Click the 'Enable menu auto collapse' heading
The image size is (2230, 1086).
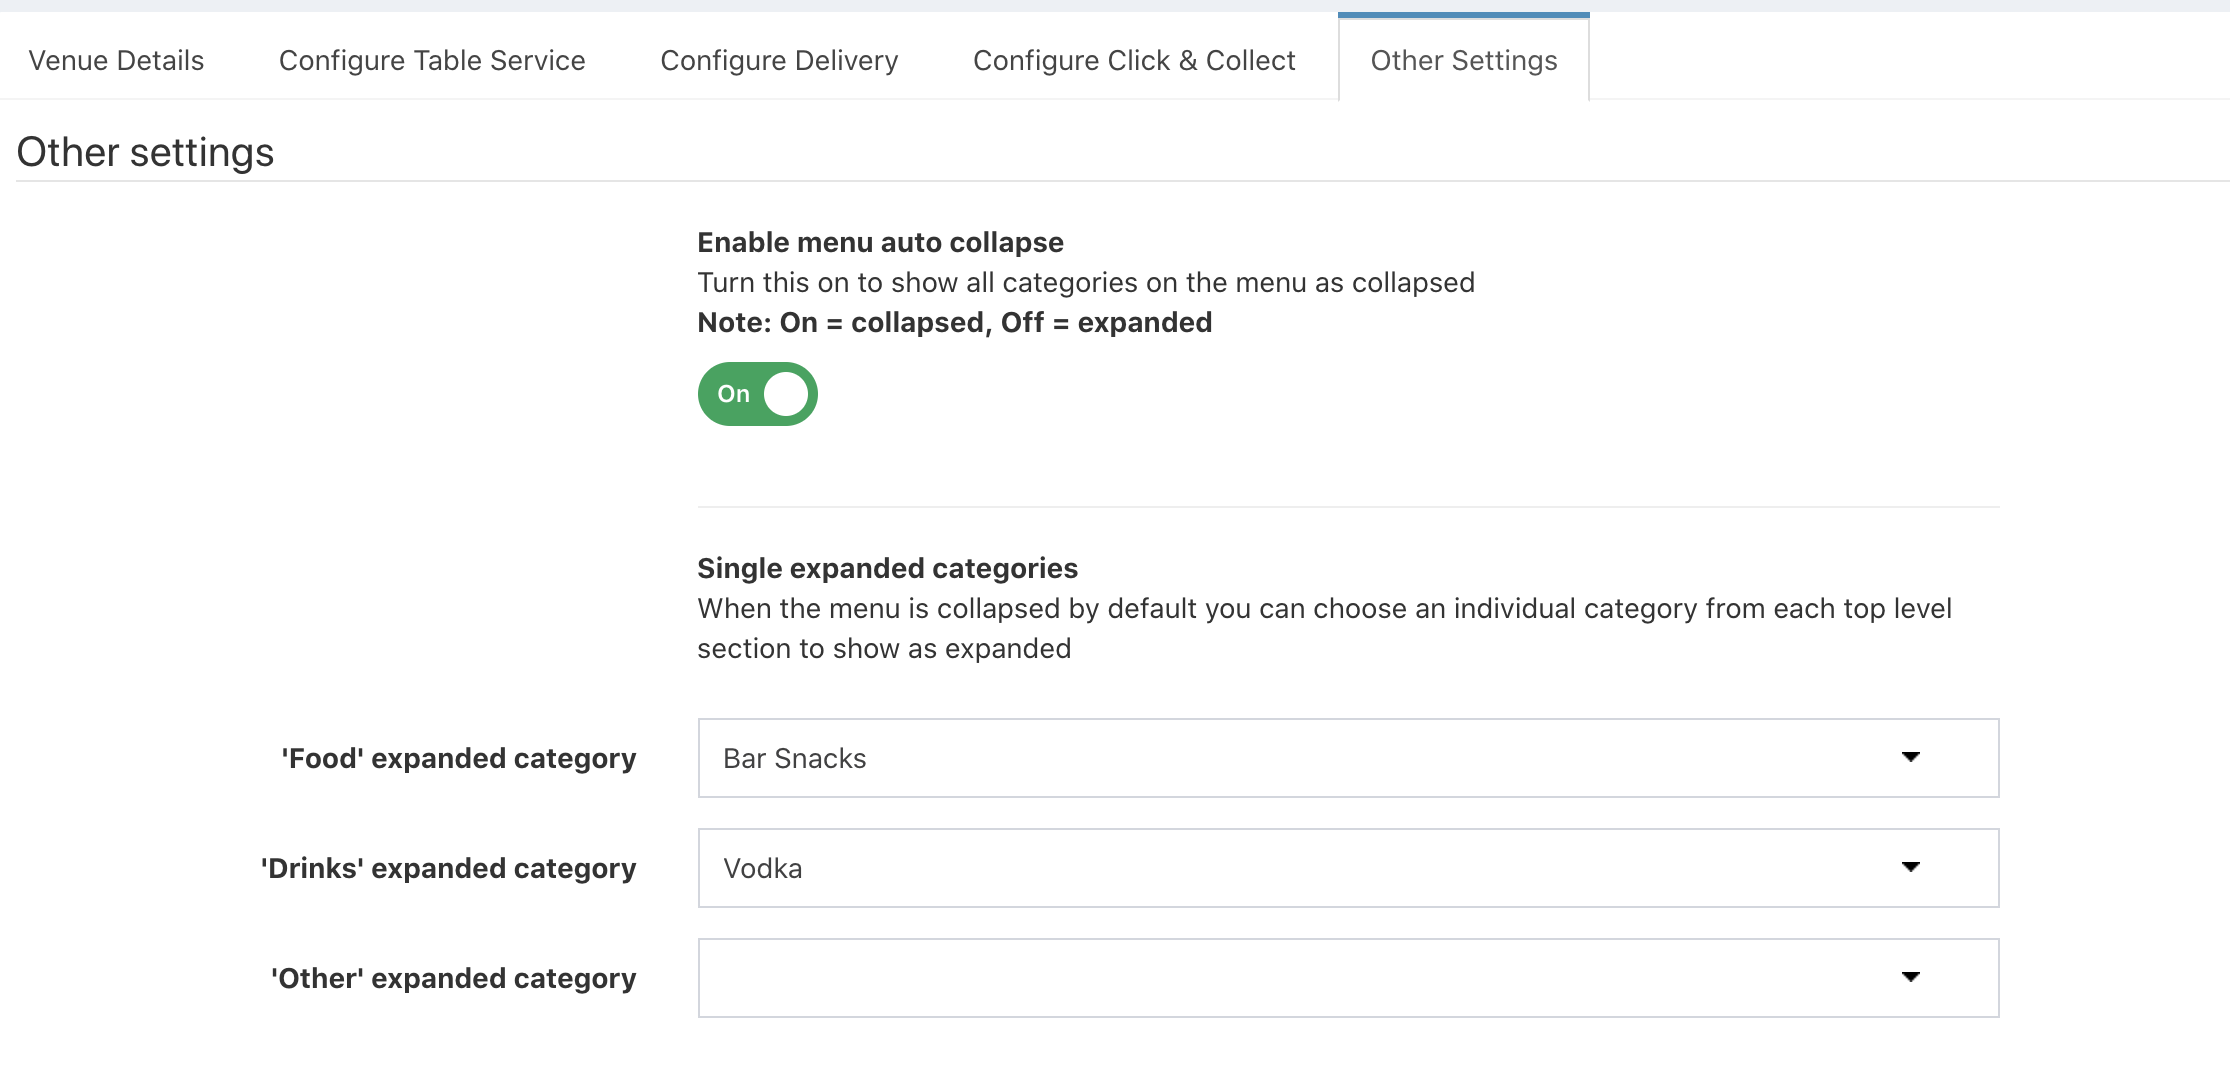coord(880,242)
